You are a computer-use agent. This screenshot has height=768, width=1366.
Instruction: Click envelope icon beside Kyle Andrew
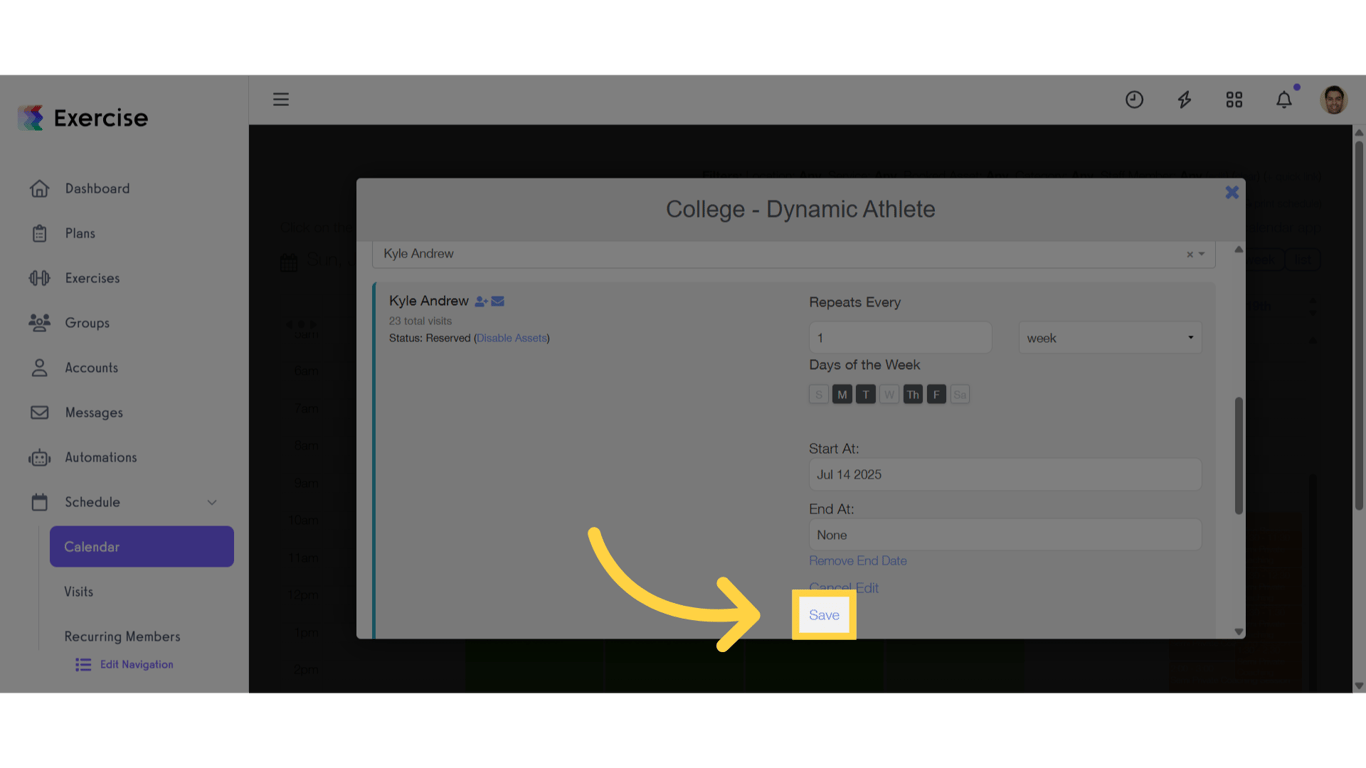[498, 301]
